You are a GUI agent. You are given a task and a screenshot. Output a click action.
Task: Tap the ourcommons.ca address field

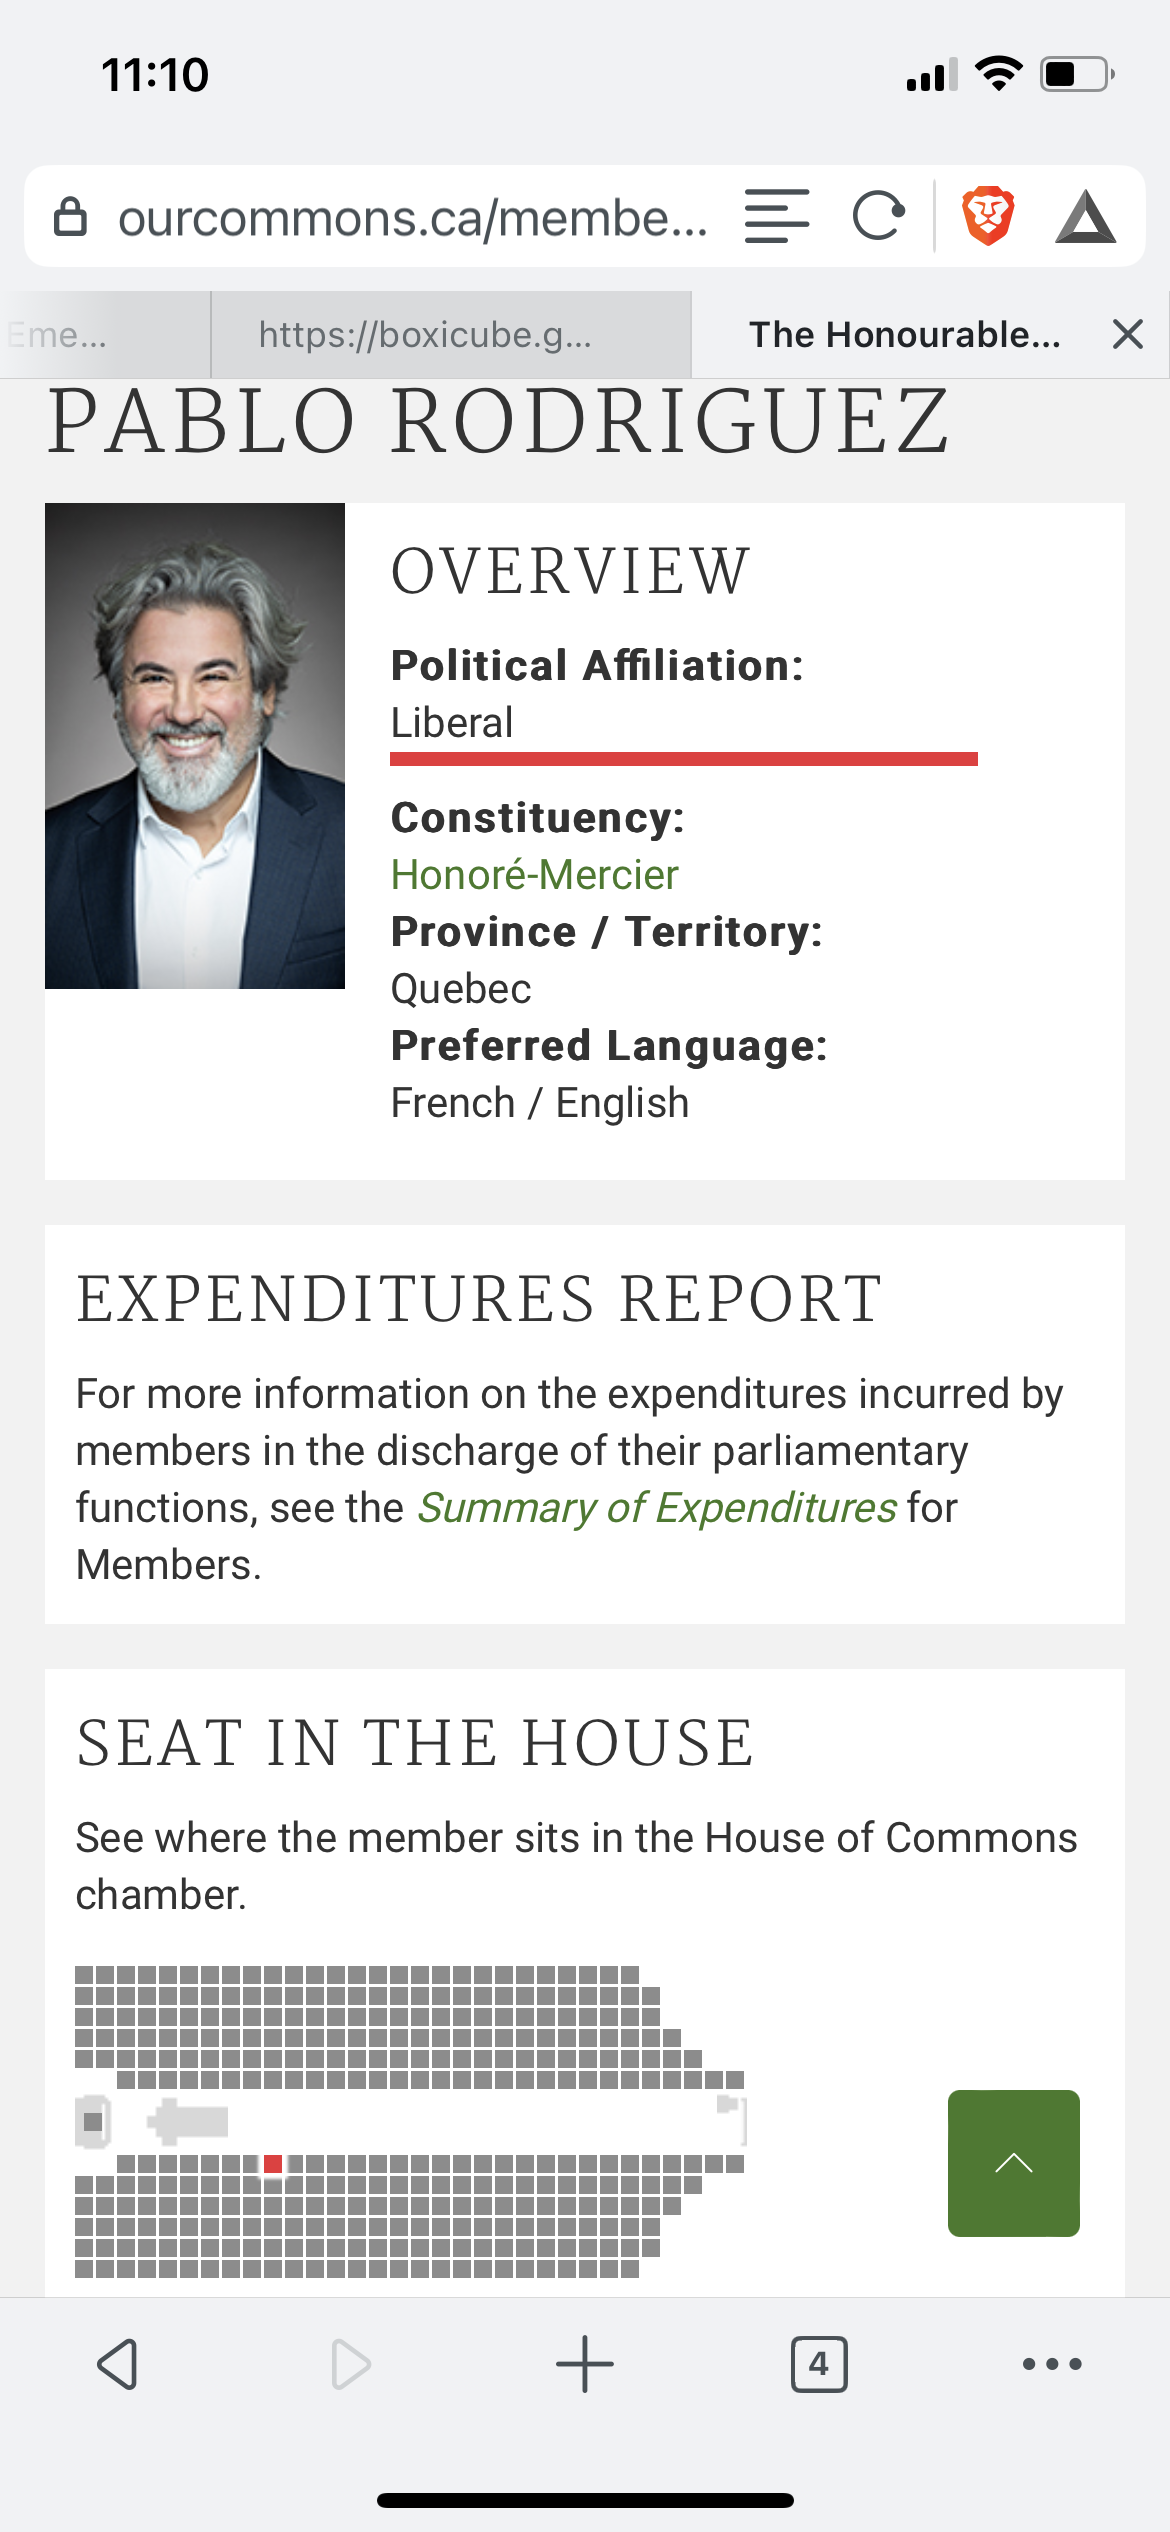point(412,217)
